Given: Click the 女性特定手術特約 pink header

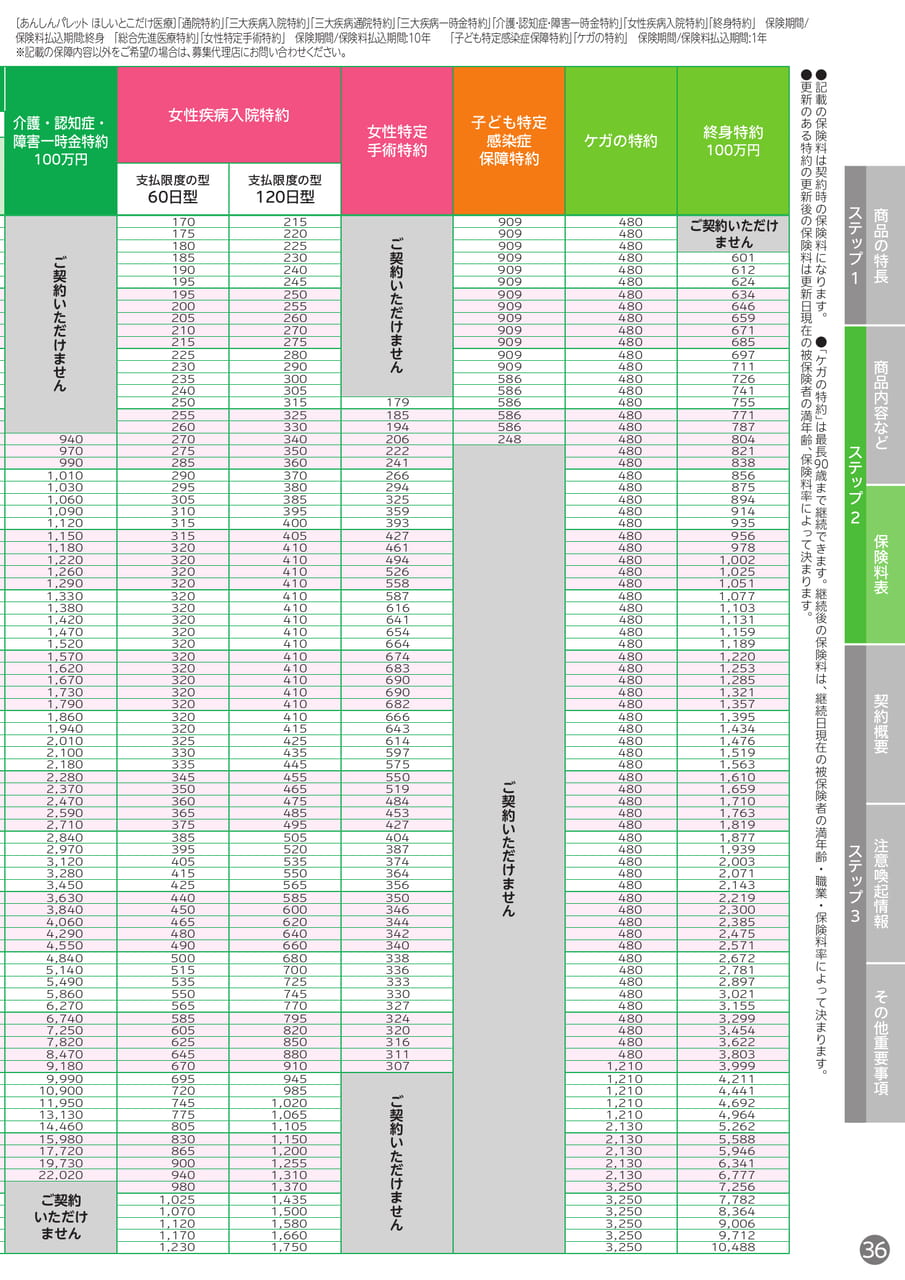Looking at the screenshot, I should point(397,141).
